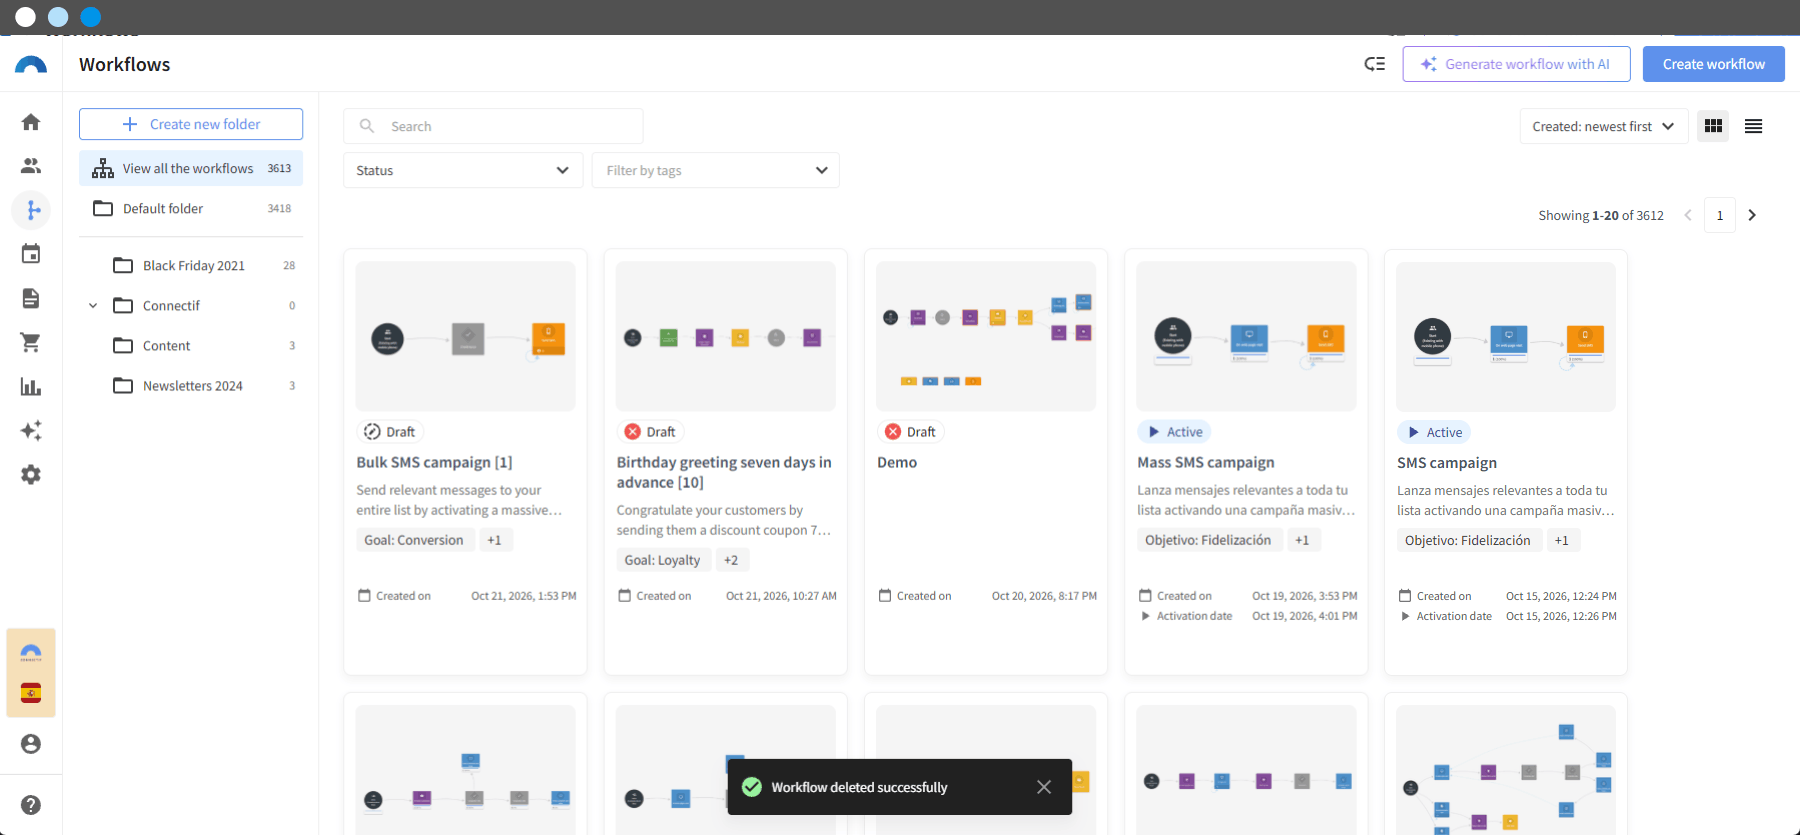
Task: Click the SMS campaign title
Action: [1447, 463]
